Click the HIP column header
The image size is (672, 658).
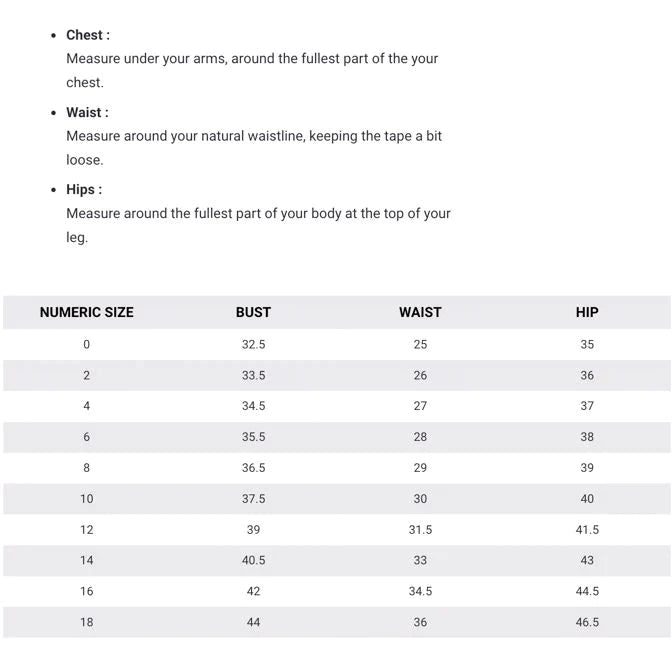click(x=587, y=312)
